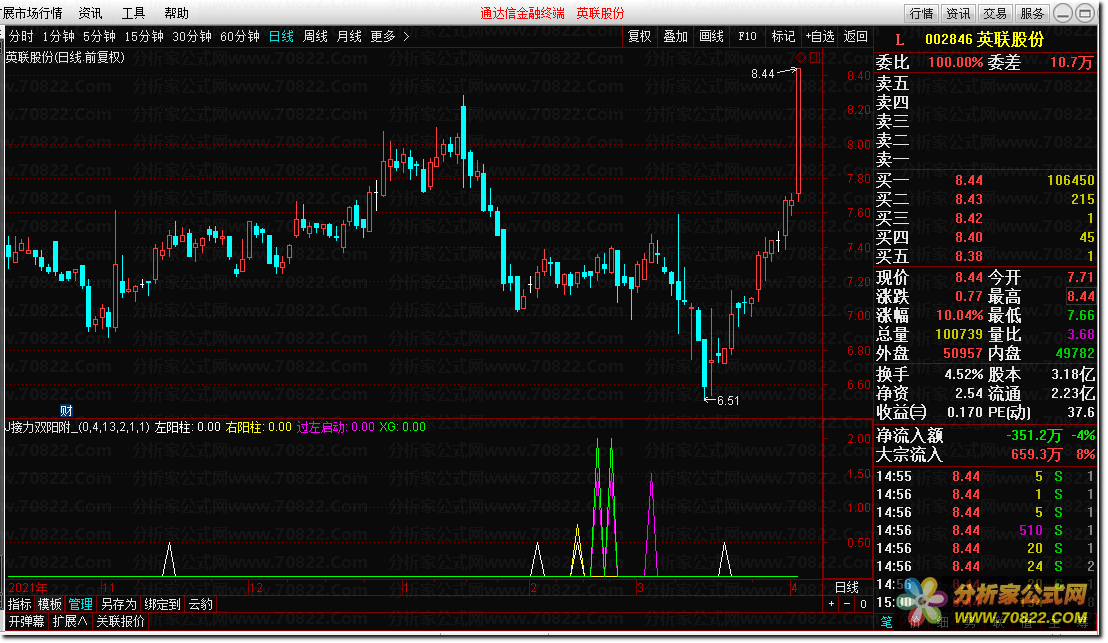Click the top-right 资讯 button
1108x643 pixels.
(958, 13)
